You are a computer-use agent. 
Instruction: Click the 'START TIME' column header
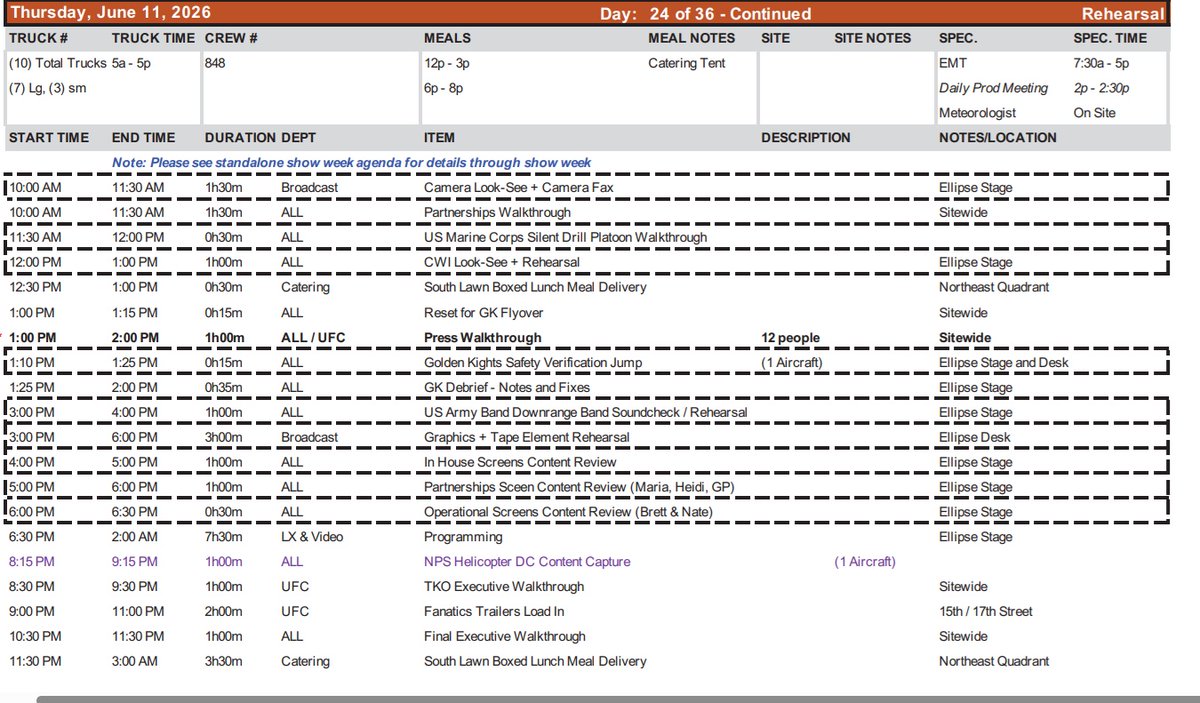point(48,138)
